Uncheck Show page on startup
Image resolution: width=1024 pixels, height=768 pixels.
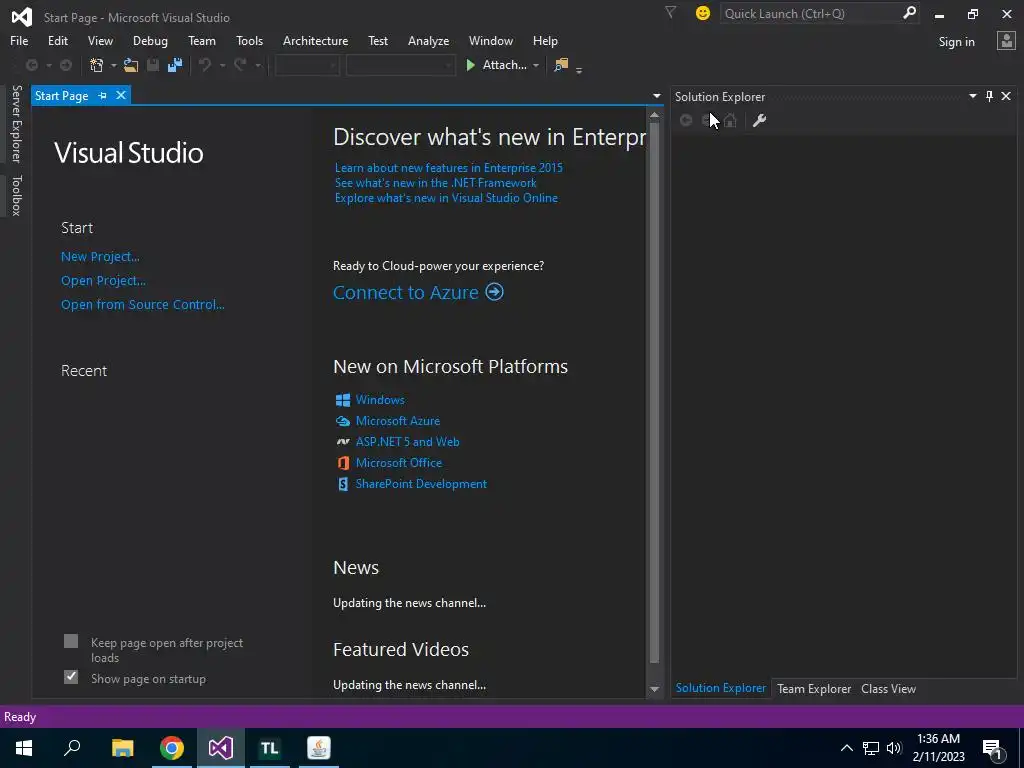pos(71,677)
